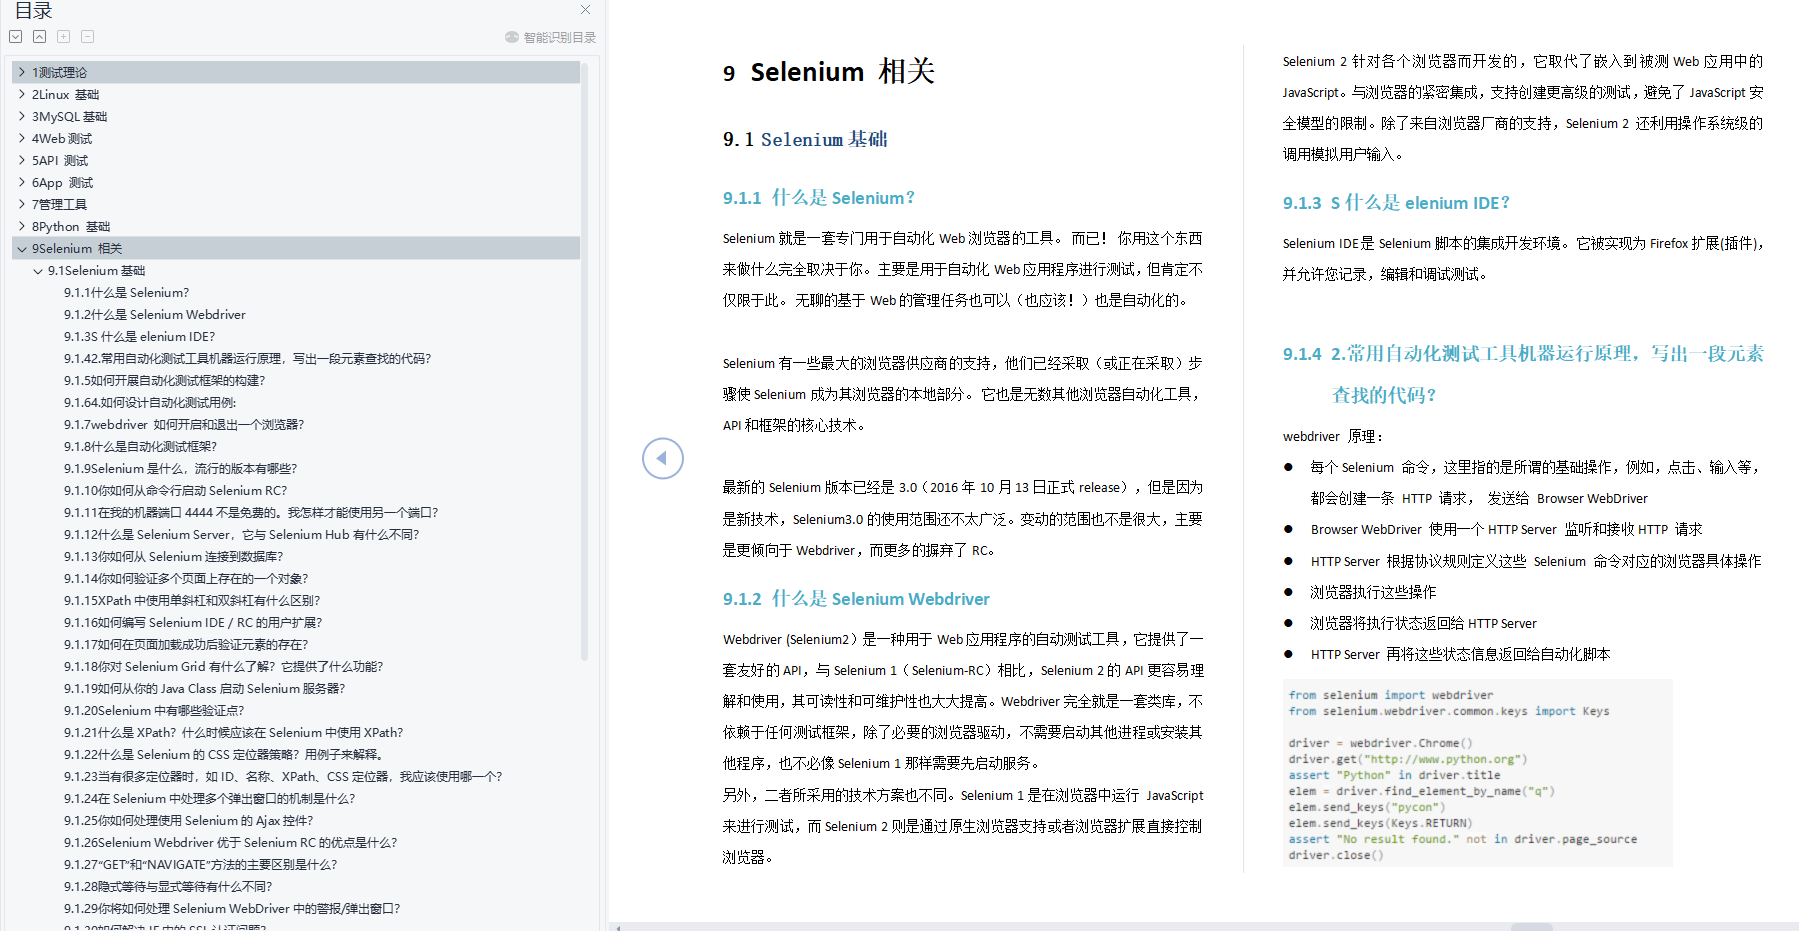The height and width of the screenshot is (931, 1799).
Task: Open bookmark 9.1.25 about Ajax 控件
Action: [x=188, y=820]
